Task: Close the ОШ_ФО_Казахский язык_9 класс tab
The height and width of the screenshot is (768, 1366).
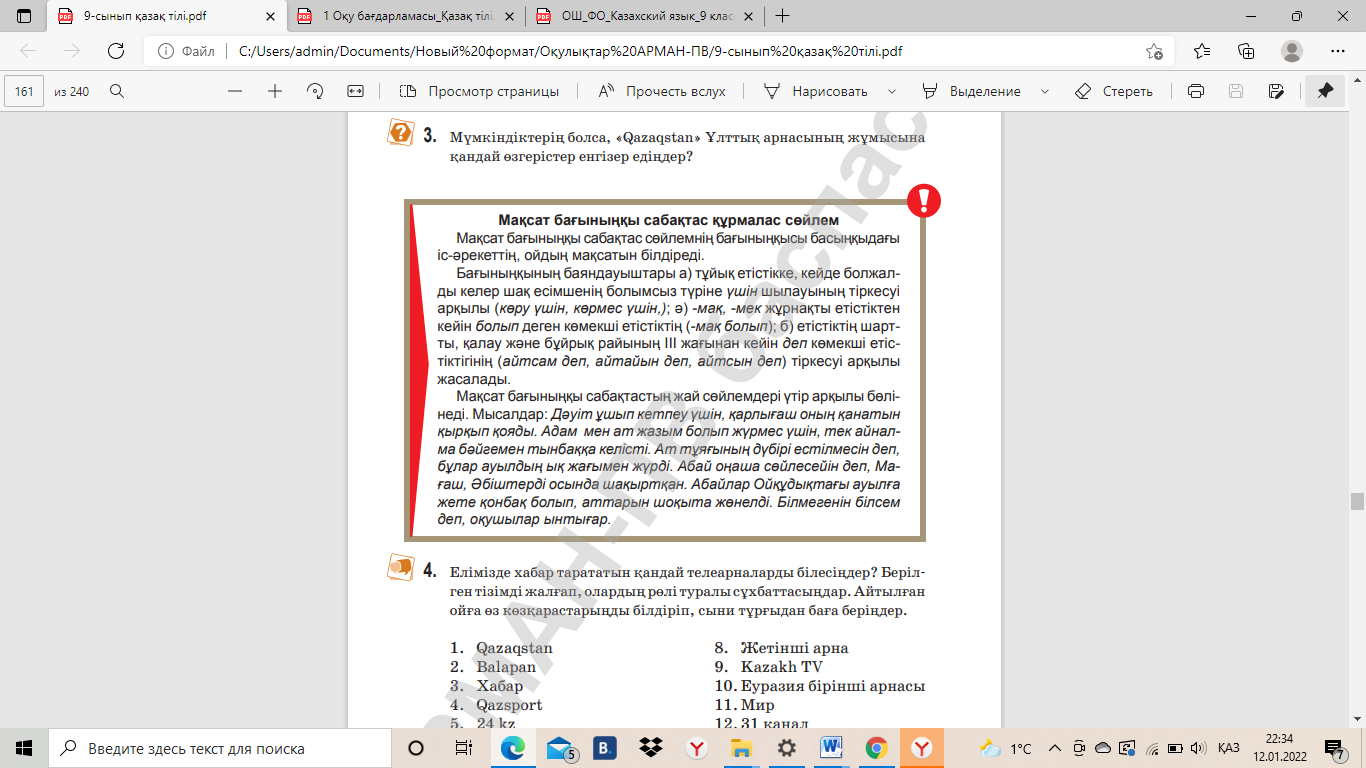Action: click(748, 16)
